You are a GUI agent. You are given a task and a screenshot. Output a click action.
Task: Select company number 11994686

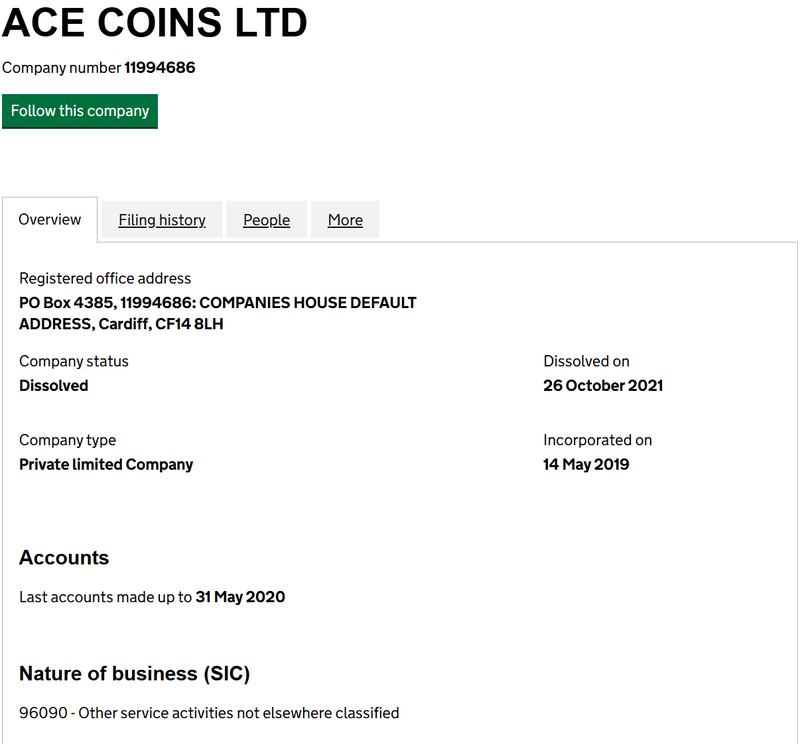160,67
